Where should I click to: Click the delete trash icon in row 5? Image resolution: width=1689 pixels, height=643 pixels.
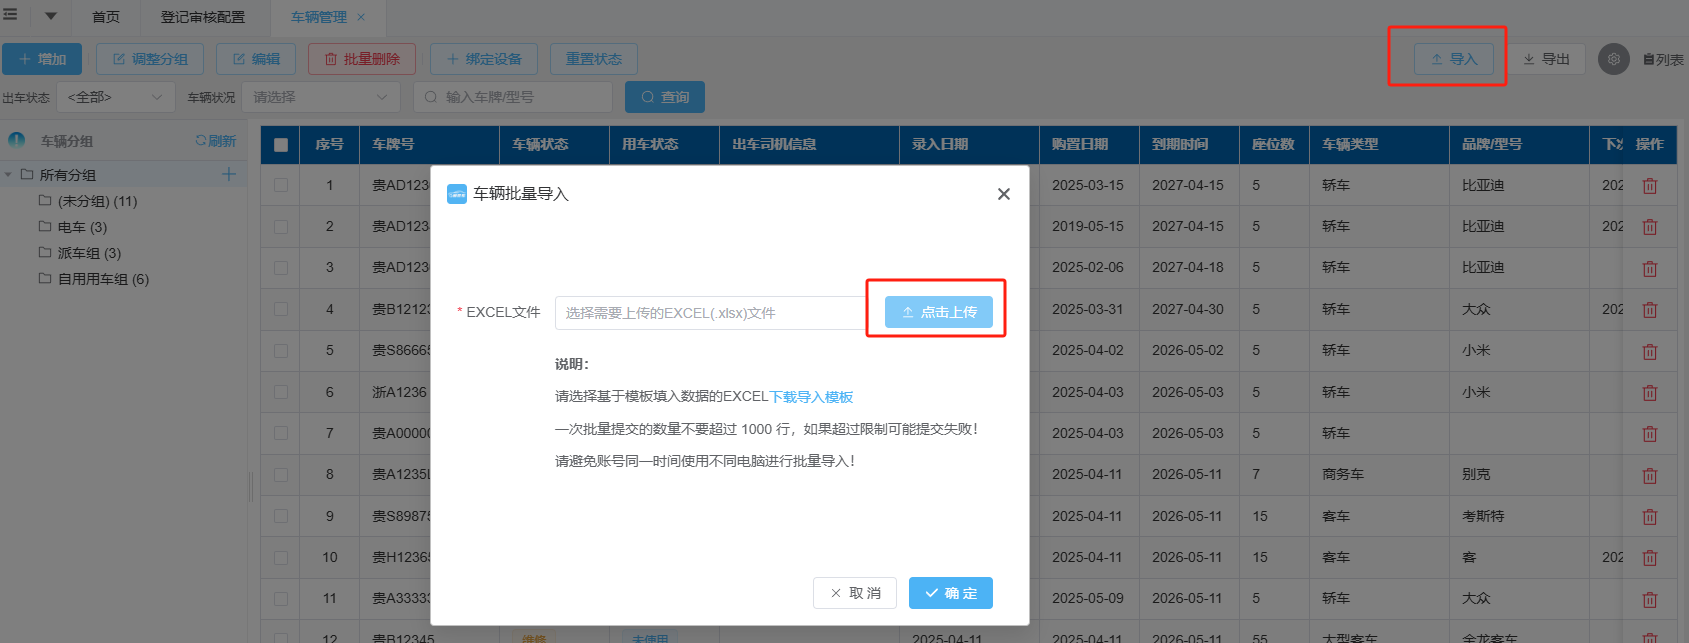pos(1649,351)
